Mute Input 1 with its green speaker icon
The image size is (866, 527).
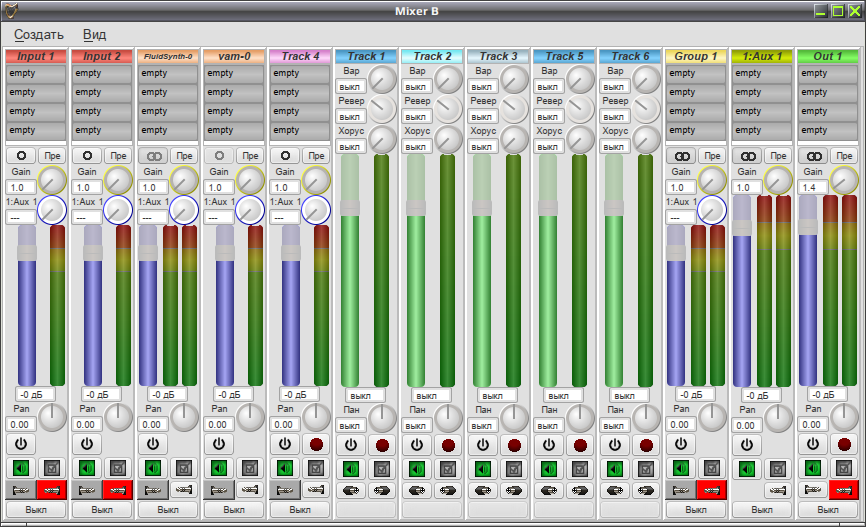pyautogui.click(x=21, y=468)
